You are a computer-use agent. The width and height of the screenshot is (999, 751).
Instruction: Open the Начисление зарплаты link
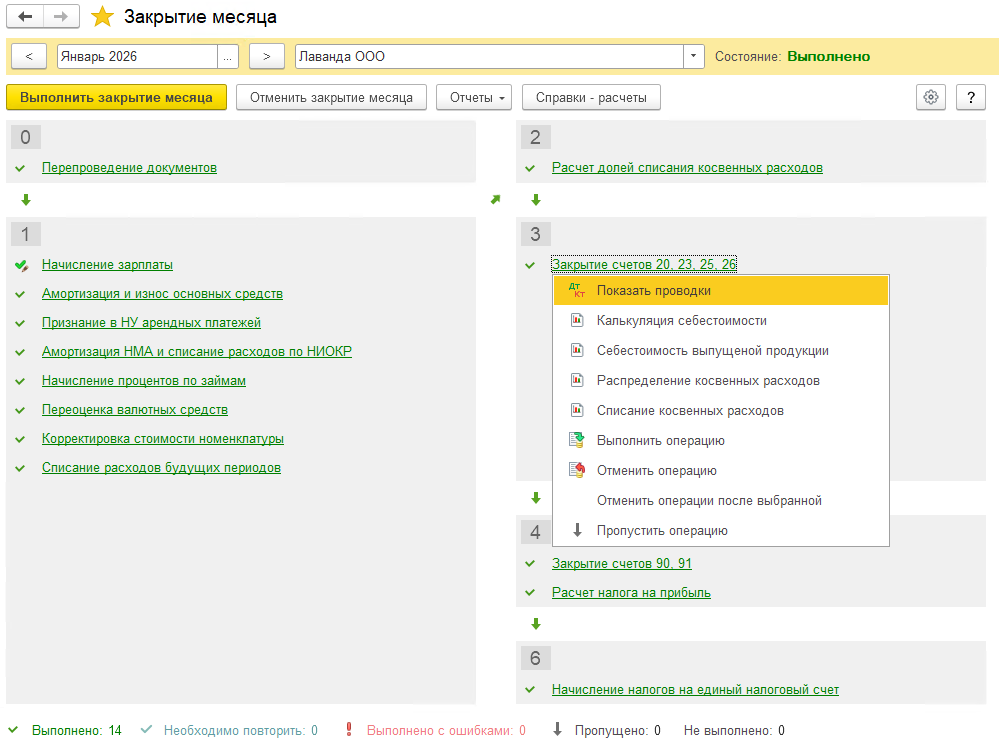tap(107, 265)
